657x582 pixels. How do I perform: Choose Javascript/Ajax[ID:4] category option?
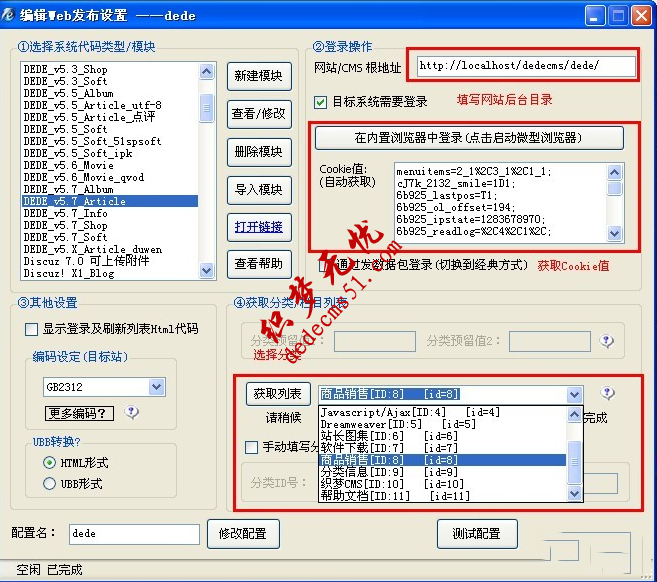click(443, 412)
